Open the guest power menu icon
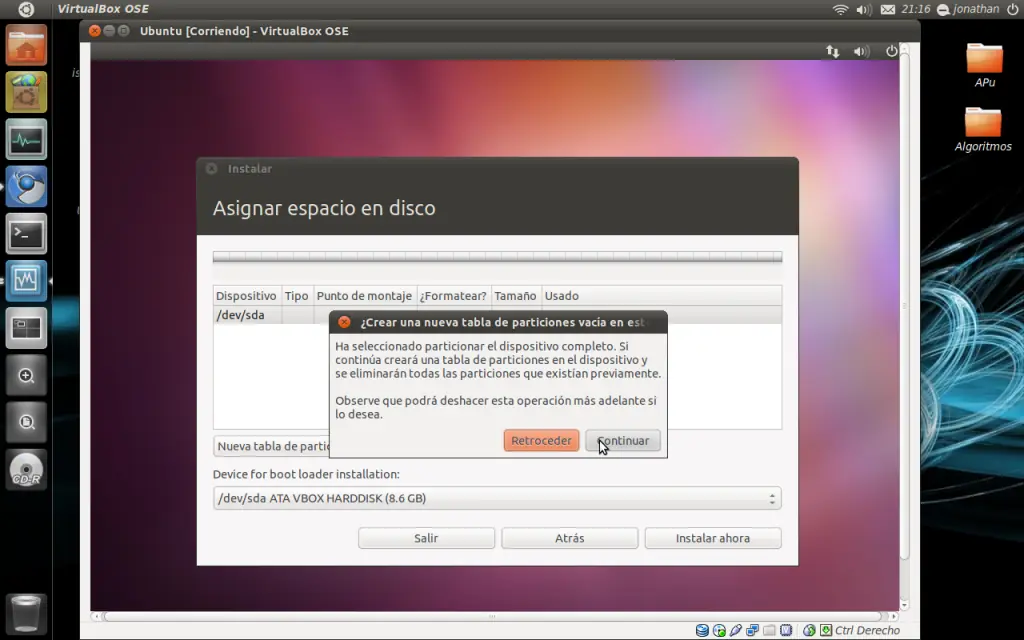 click(891, 51)
